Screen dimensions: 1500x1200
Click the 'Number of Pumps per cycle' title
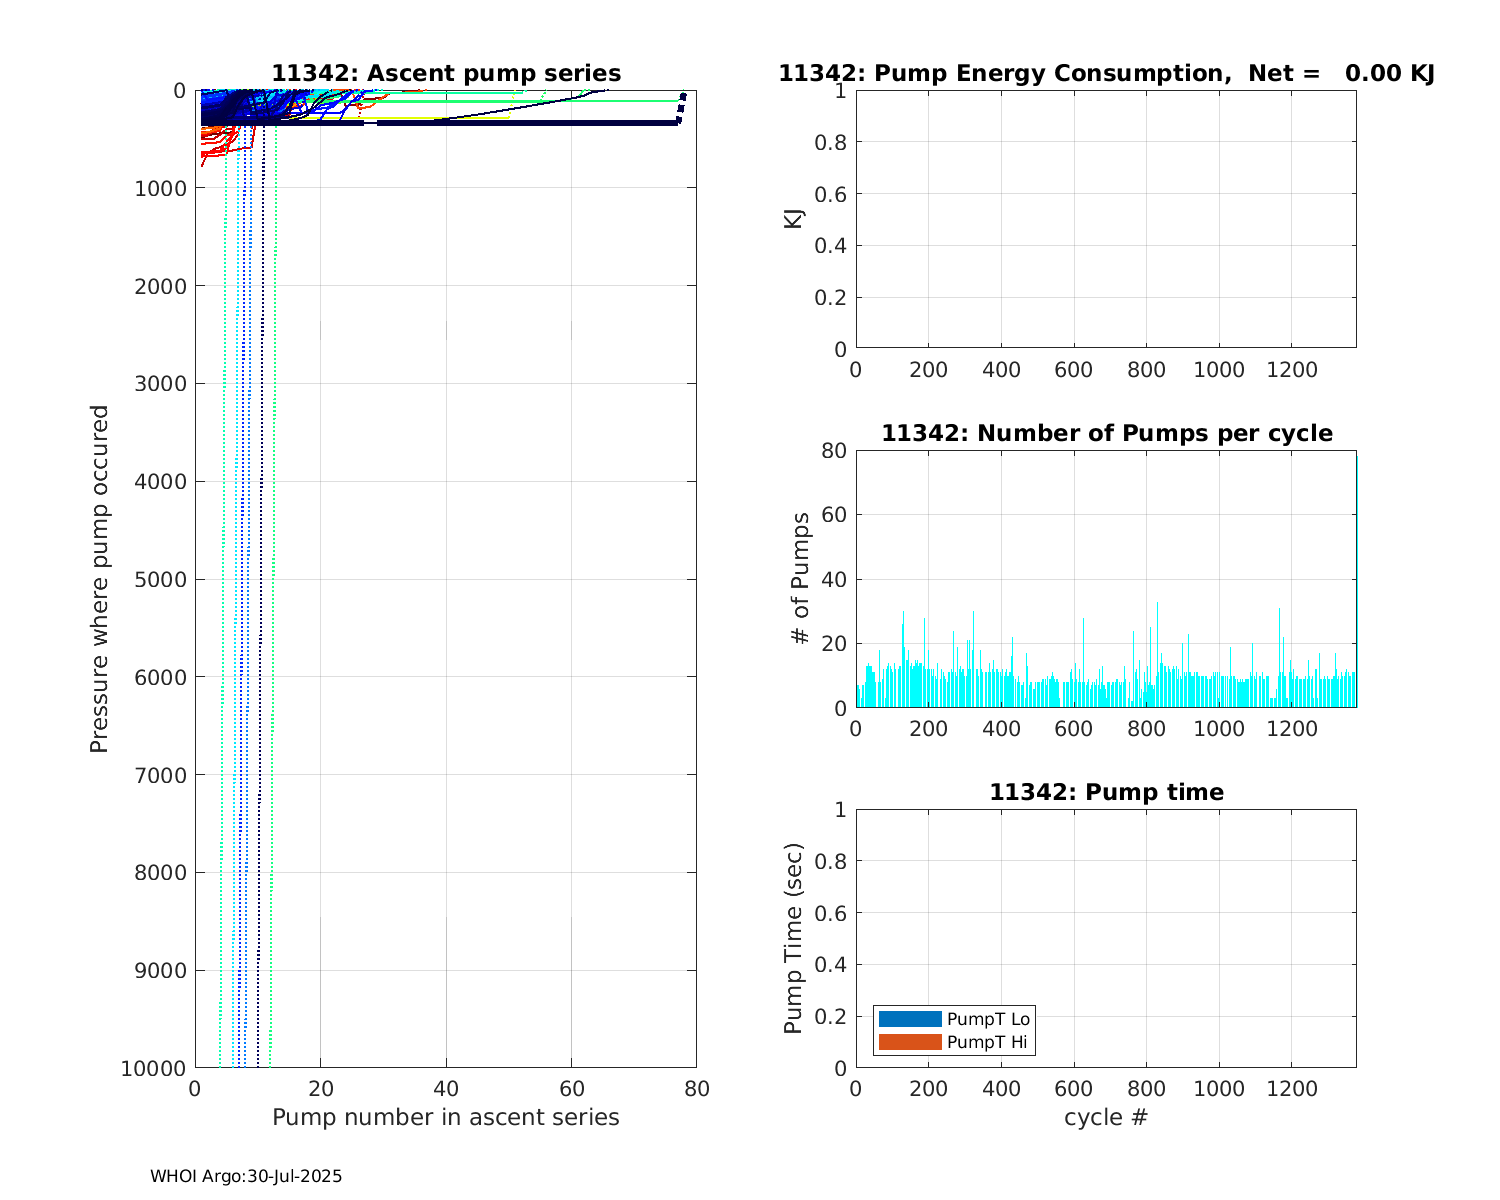(1106, 433)
